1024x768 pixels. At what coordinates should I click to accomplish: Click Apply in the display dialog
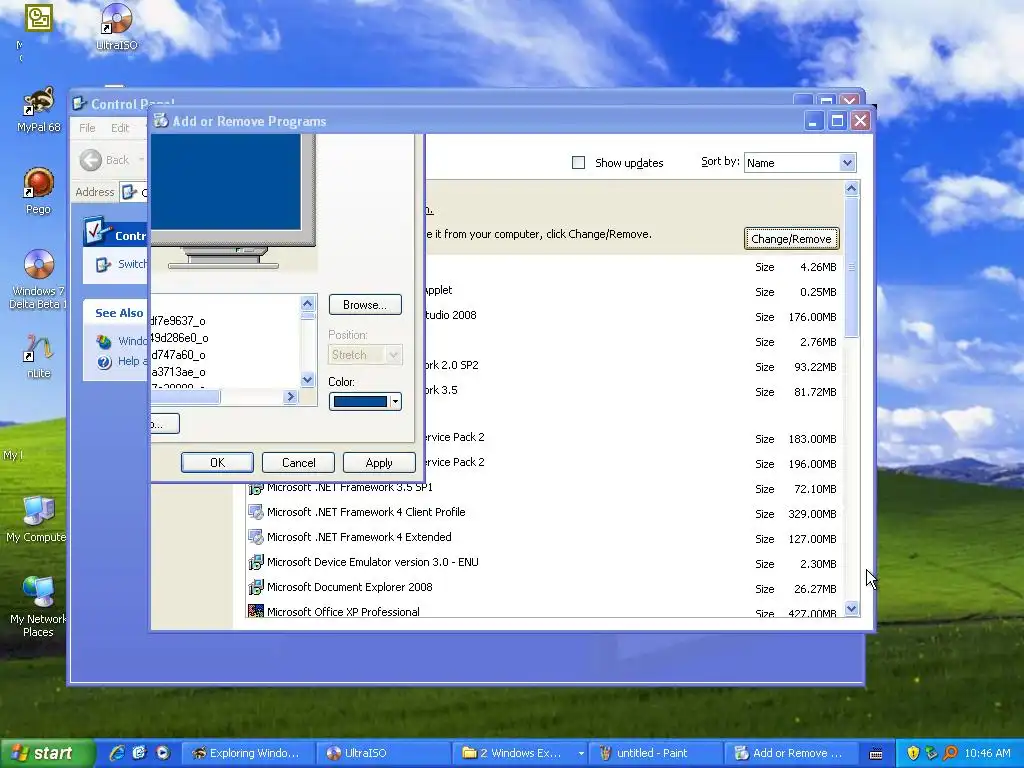coord(379,462)
